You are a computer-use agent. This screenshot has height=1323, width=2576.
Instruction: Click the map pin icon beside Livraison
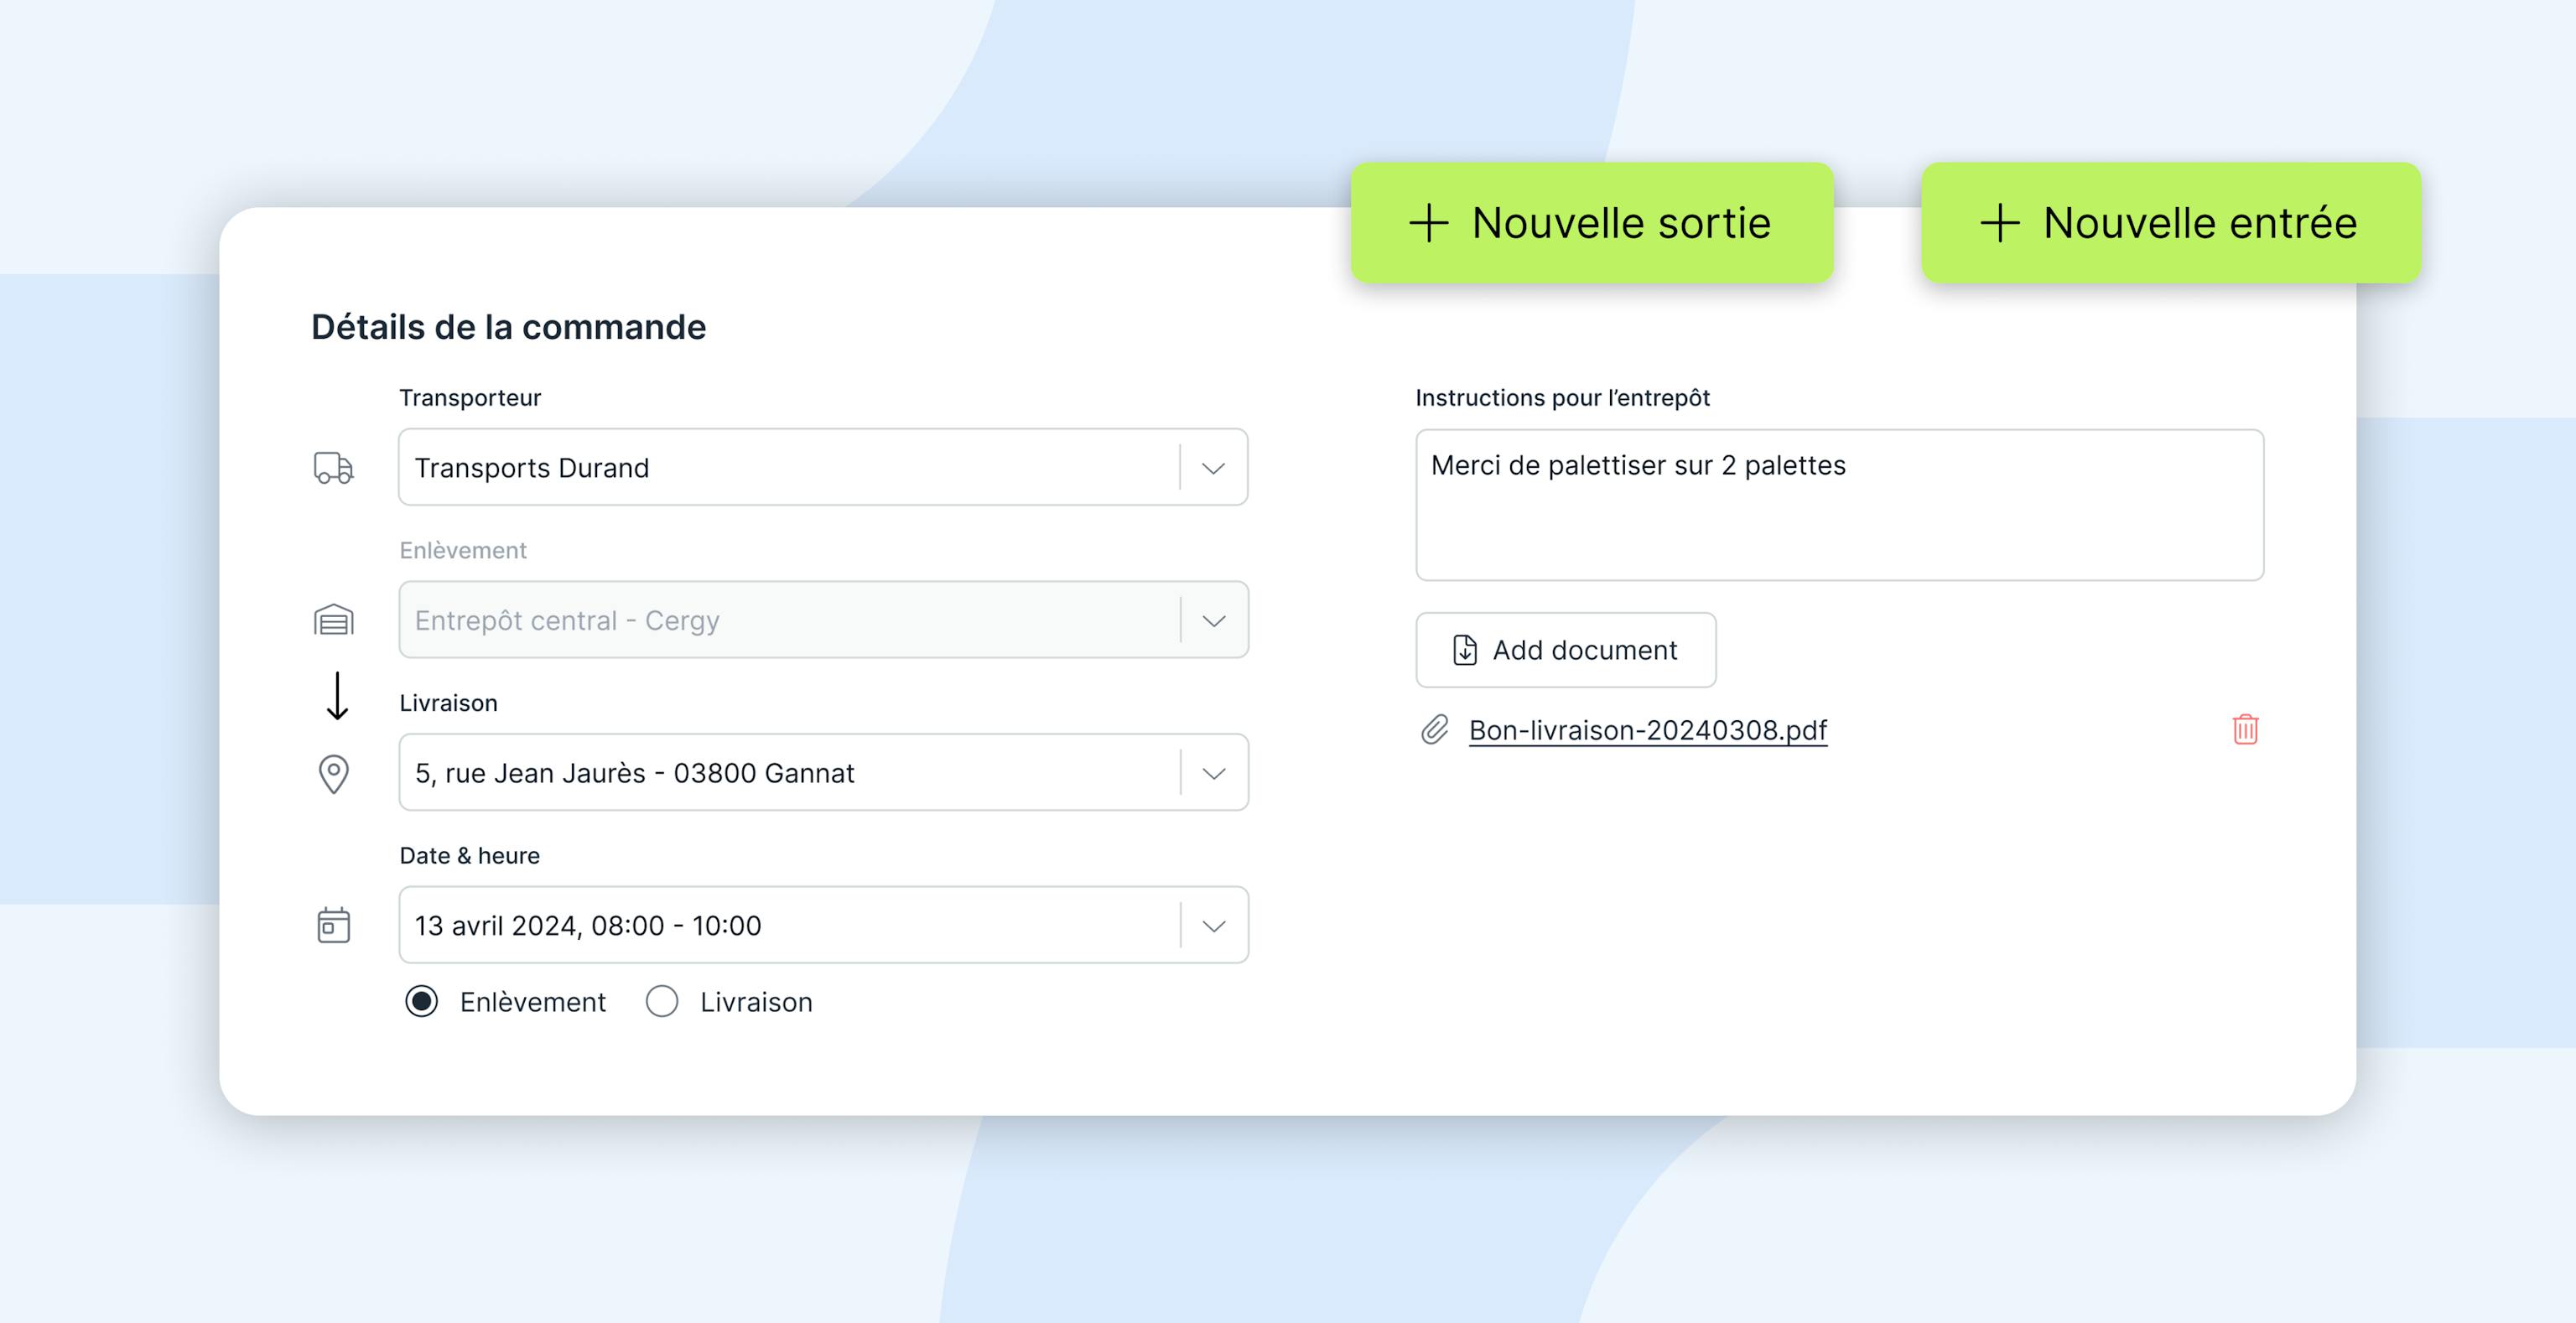[333, 774]
